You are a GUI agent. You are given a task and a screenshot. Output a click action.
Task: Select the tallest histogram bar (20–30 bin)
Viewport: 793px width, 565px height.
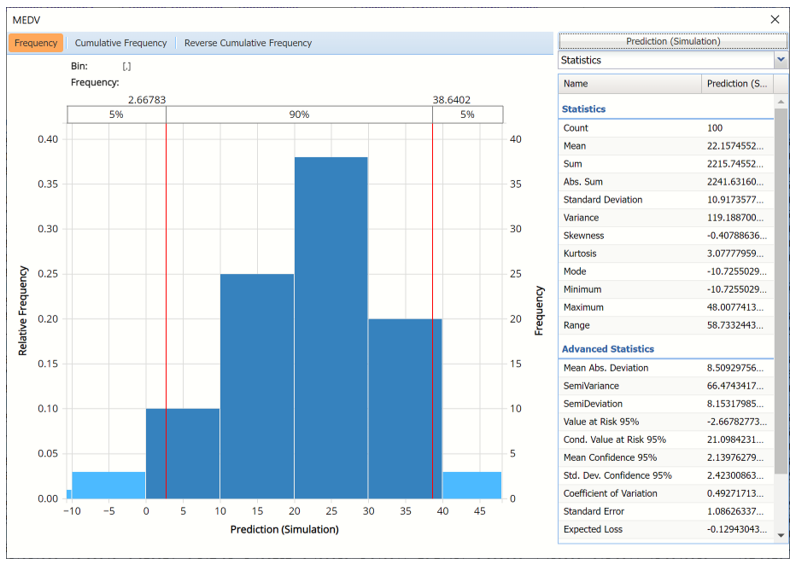tap(331, 327)
